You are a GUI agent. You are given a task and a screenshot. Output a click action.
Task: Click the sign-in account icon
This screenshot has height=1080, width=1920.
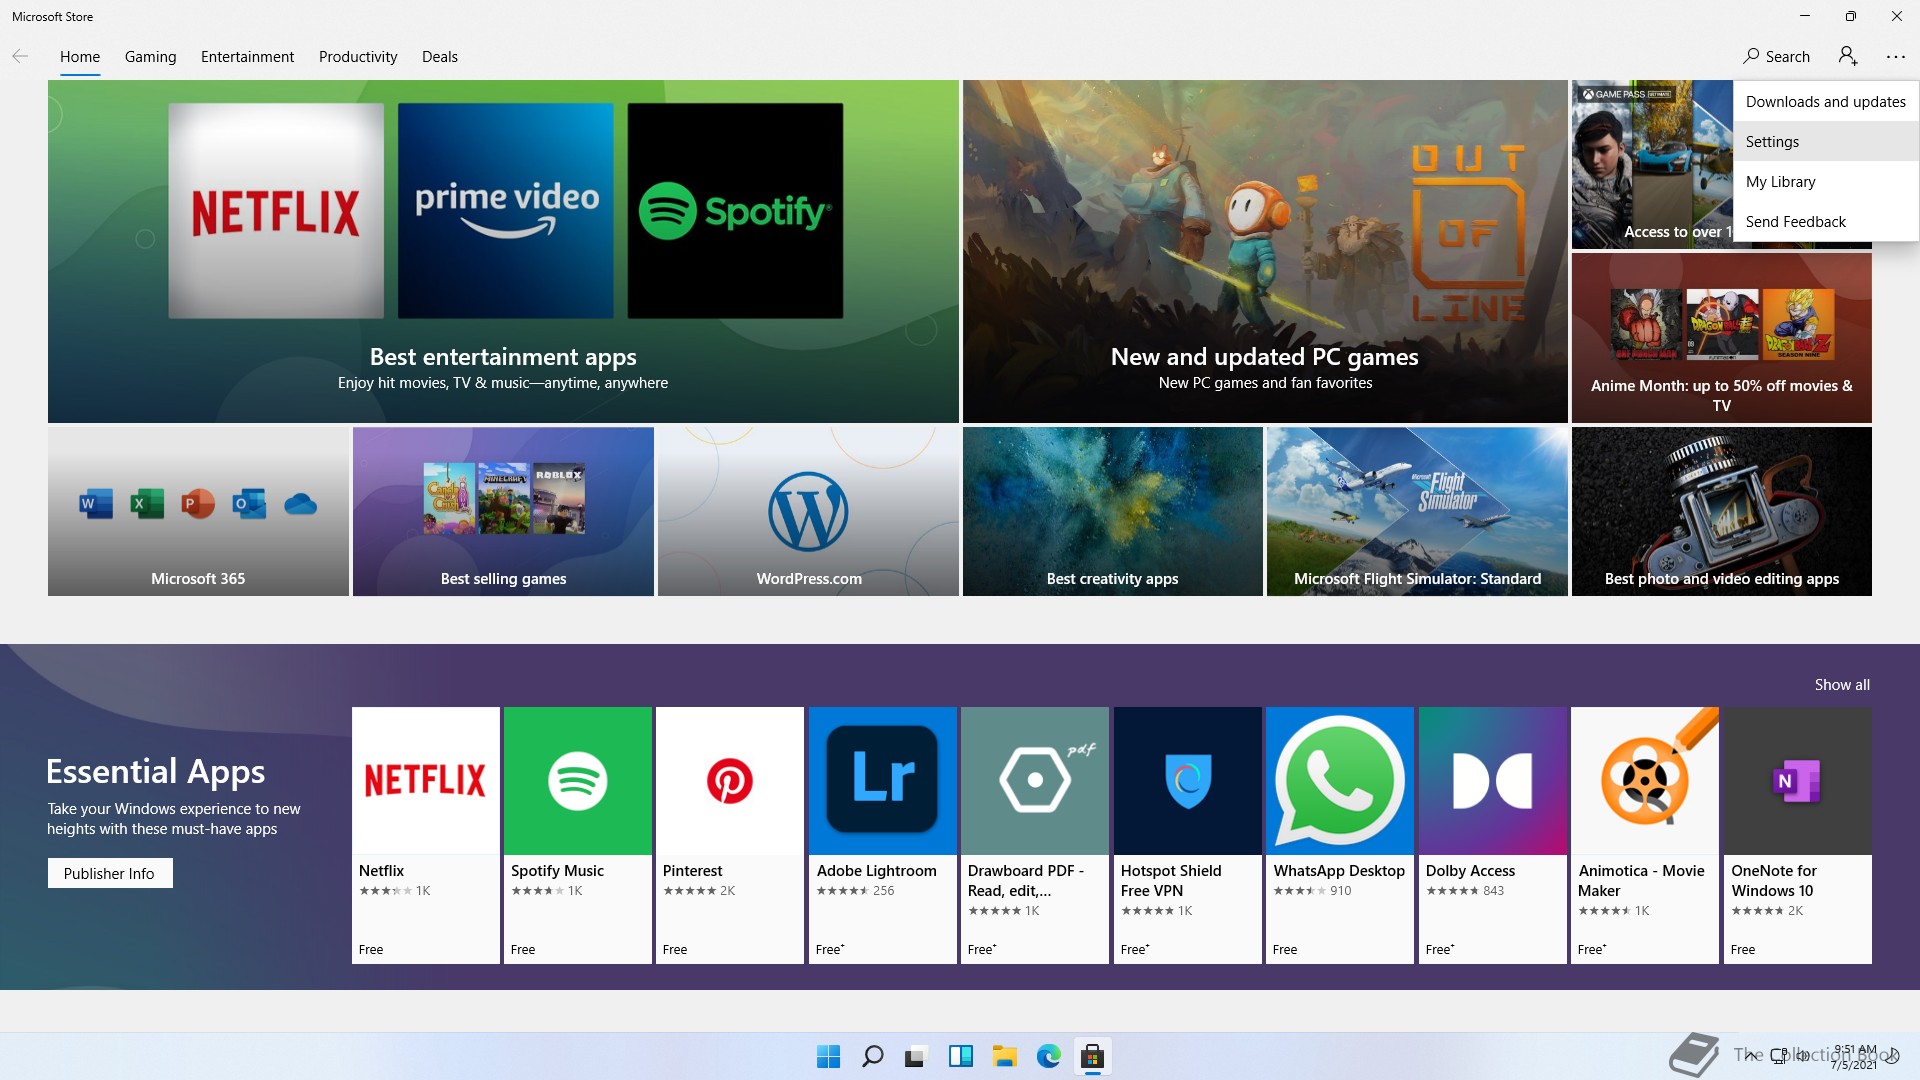point(1848,56)
